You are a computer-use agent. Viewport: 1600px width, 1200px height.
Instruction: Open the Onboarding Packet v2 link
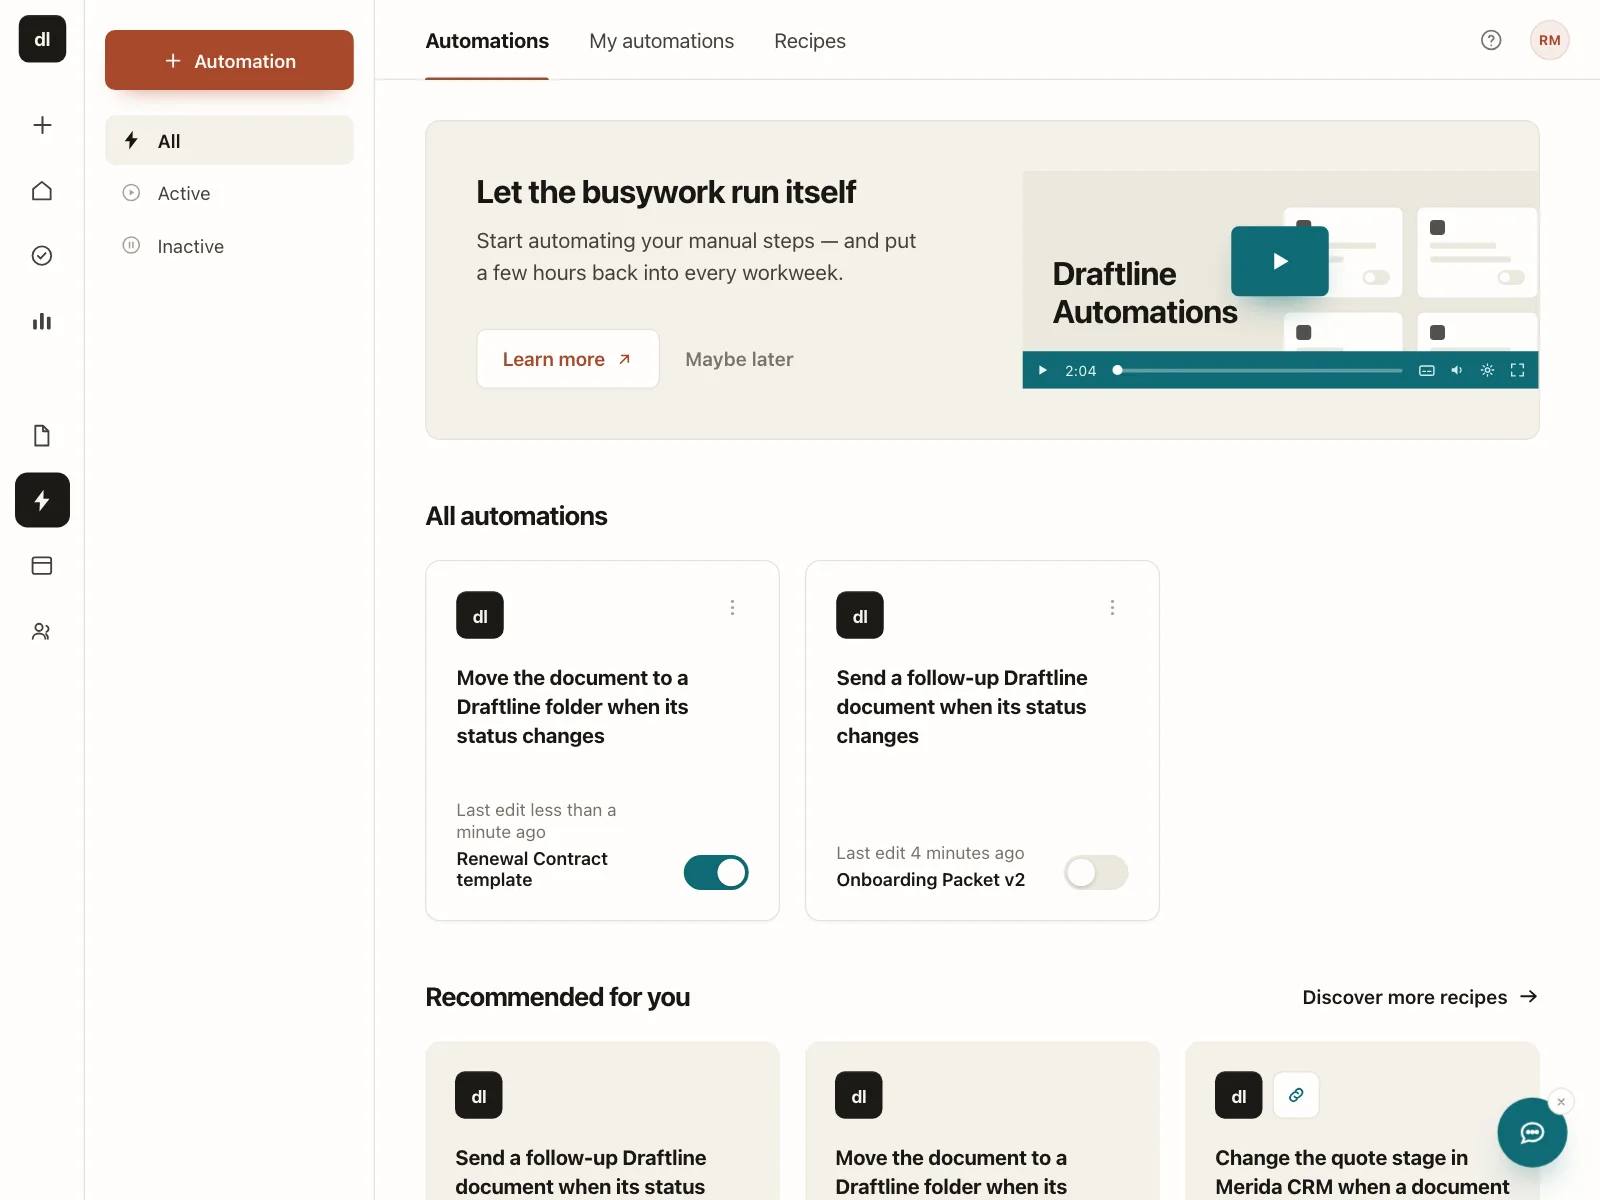(x=931, y=880)
